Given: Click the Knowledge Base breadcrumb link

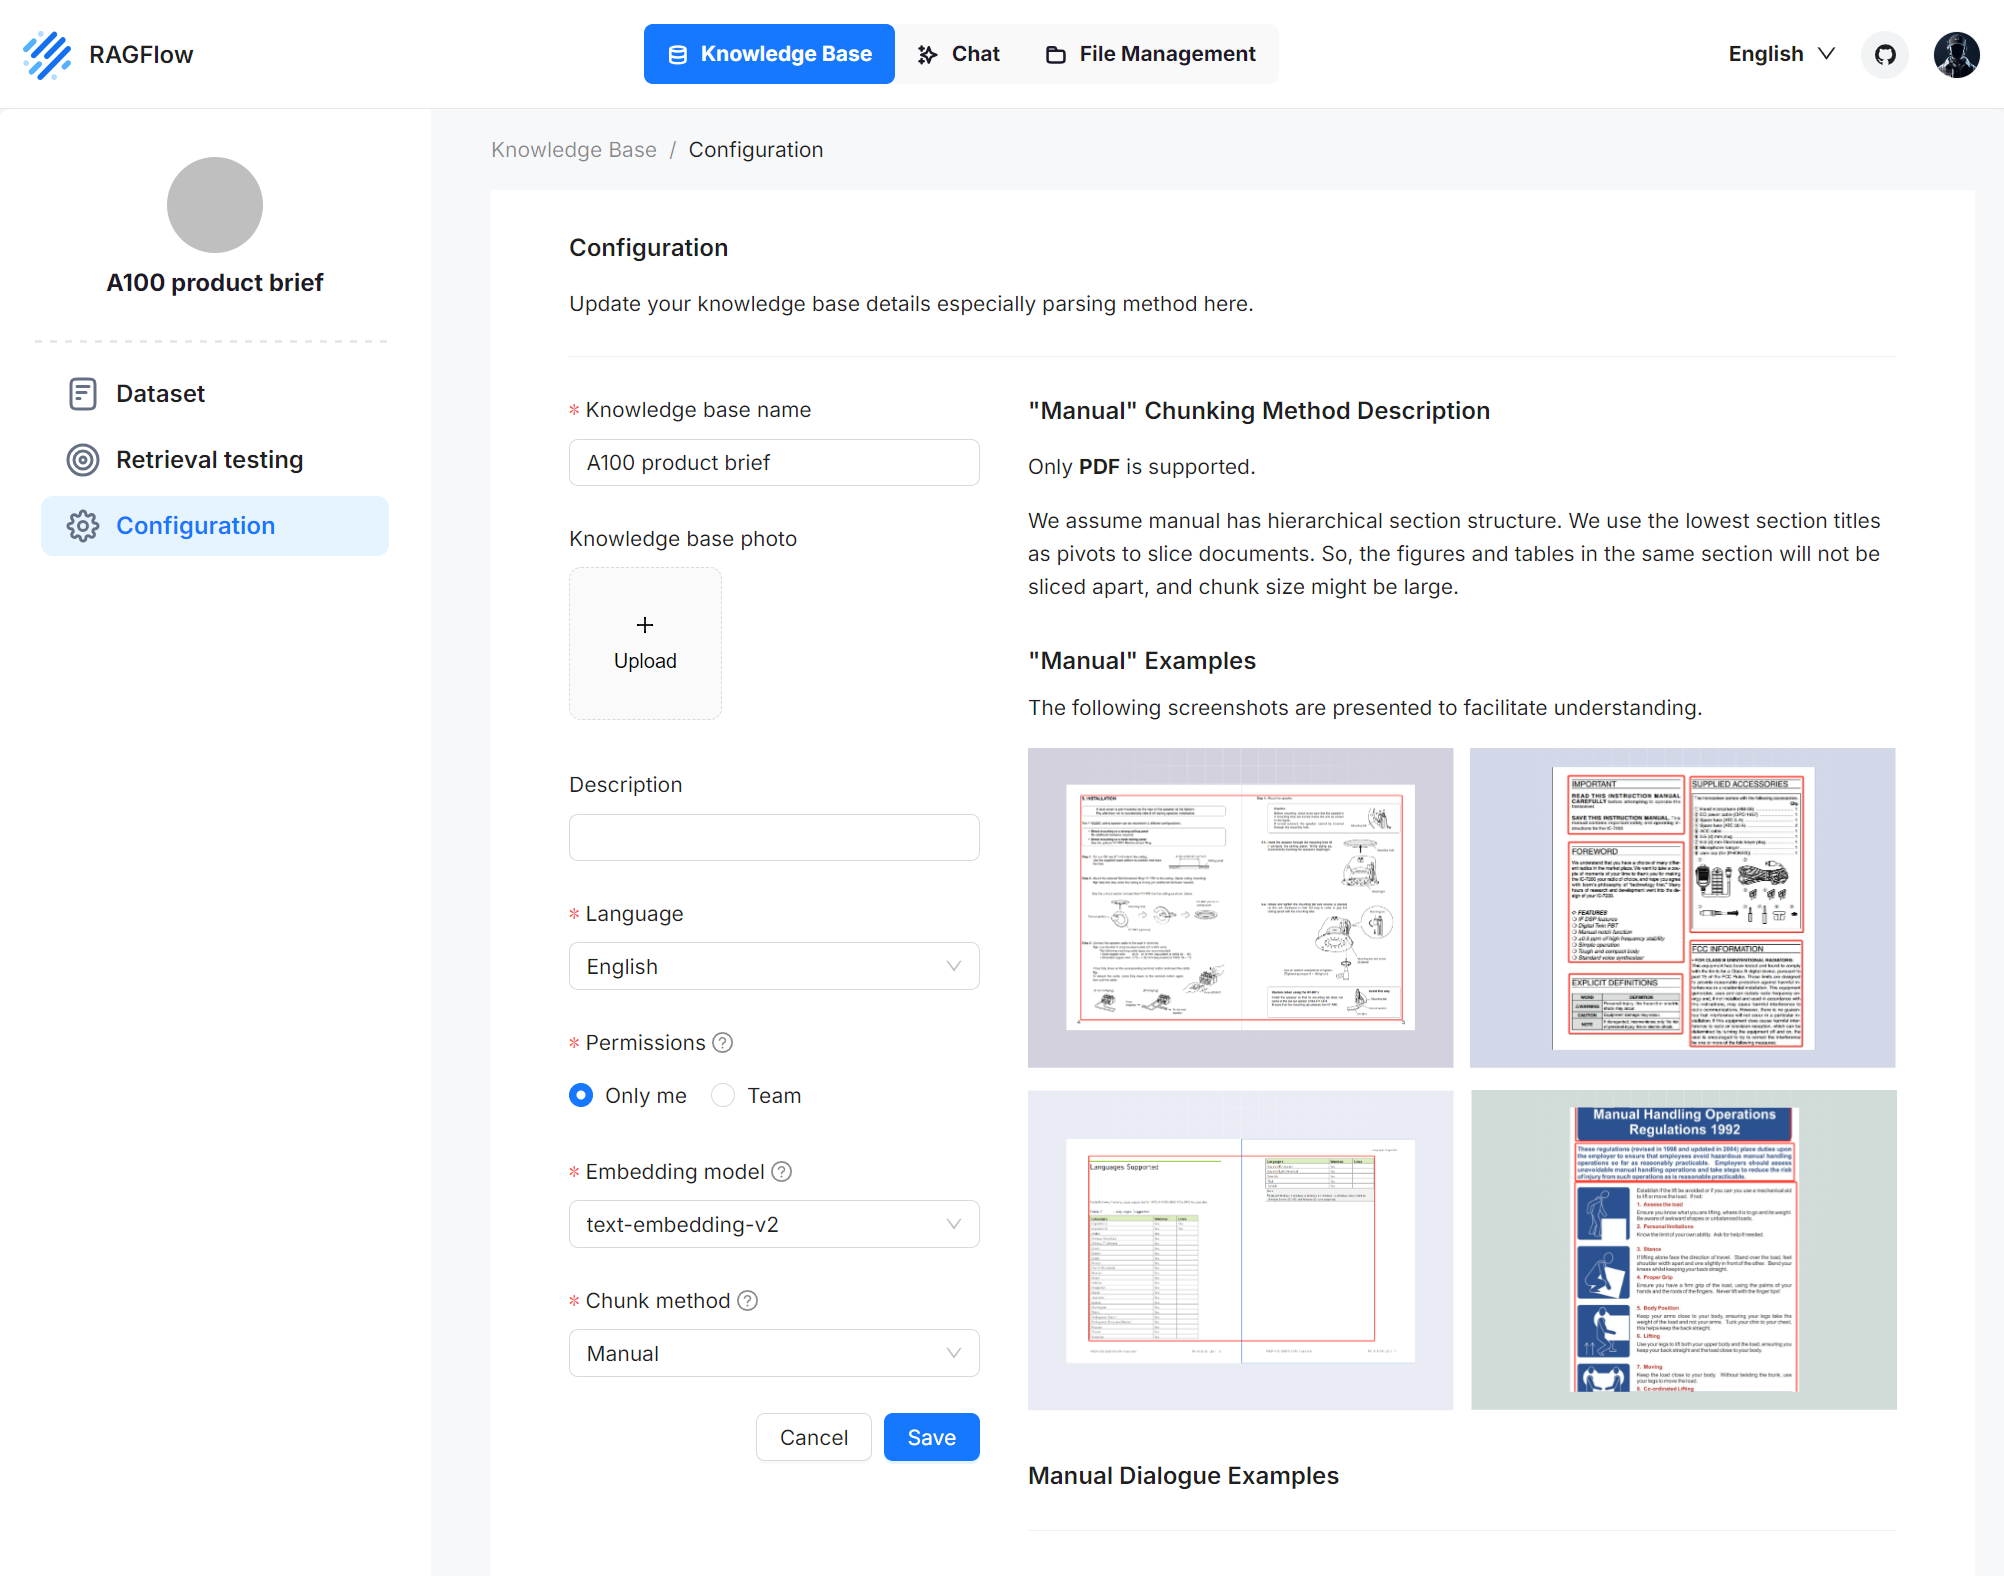Looking at the screenshot, I should pyautogui.click(x=573, y=149).
